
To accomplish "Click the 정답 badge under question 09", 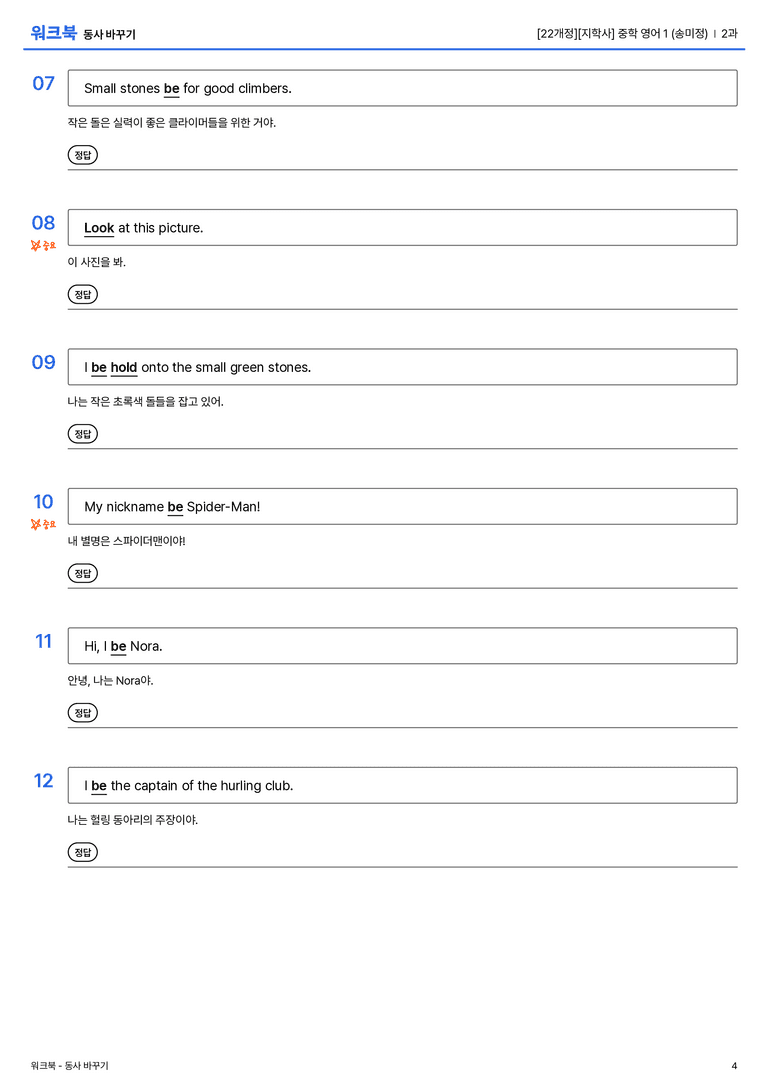I will pos(82,433).
